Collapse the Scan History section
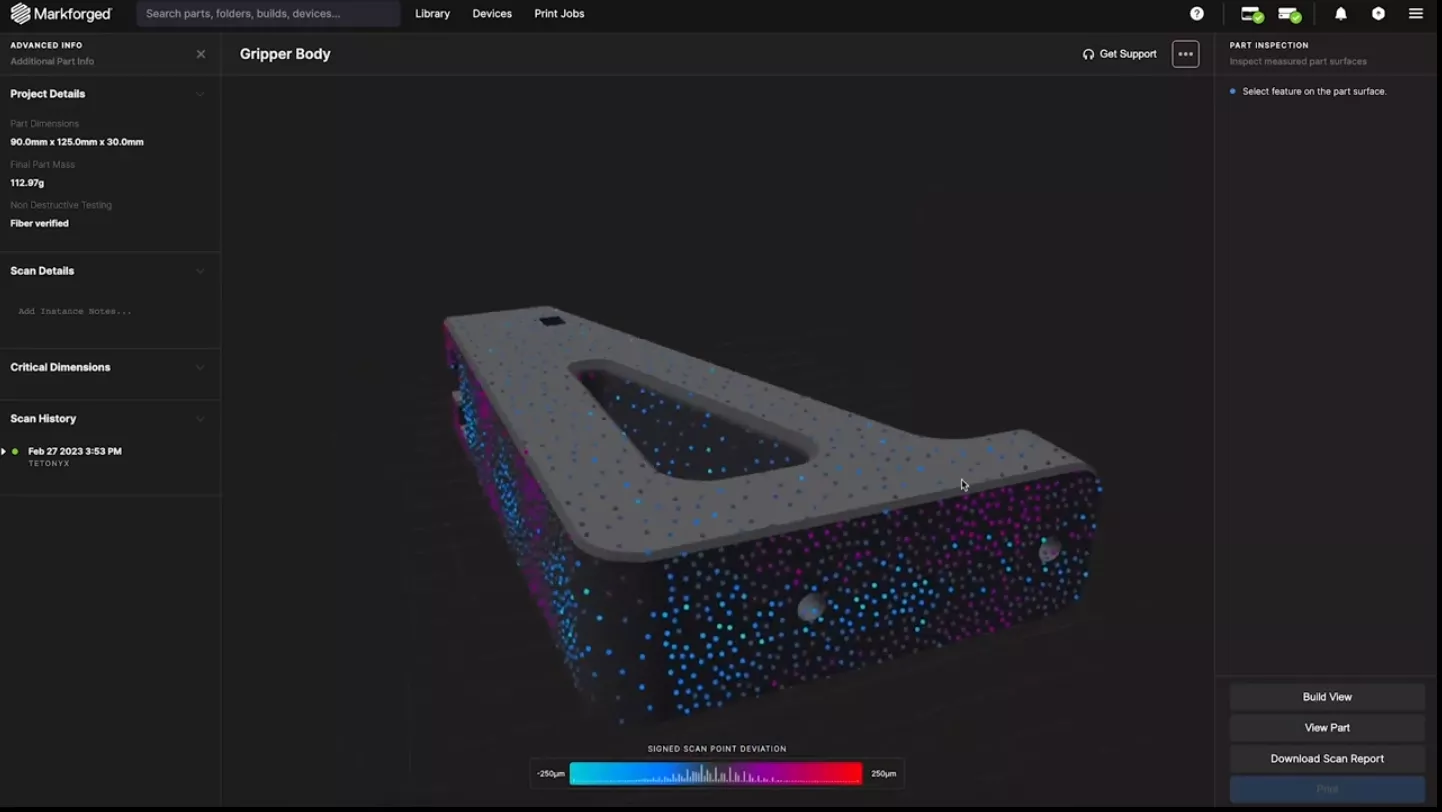The image size is (1442, 812). tap(199, 419)
